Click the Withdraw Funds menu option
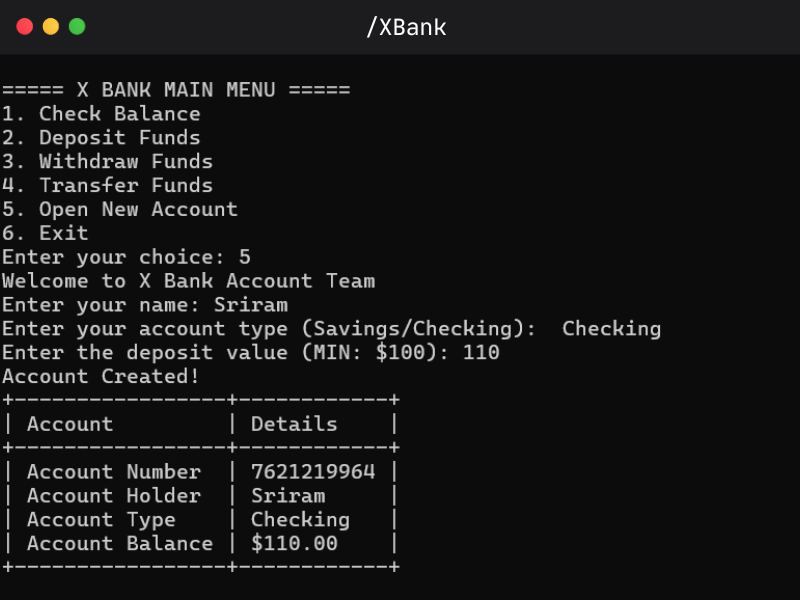 pos(107,162)
